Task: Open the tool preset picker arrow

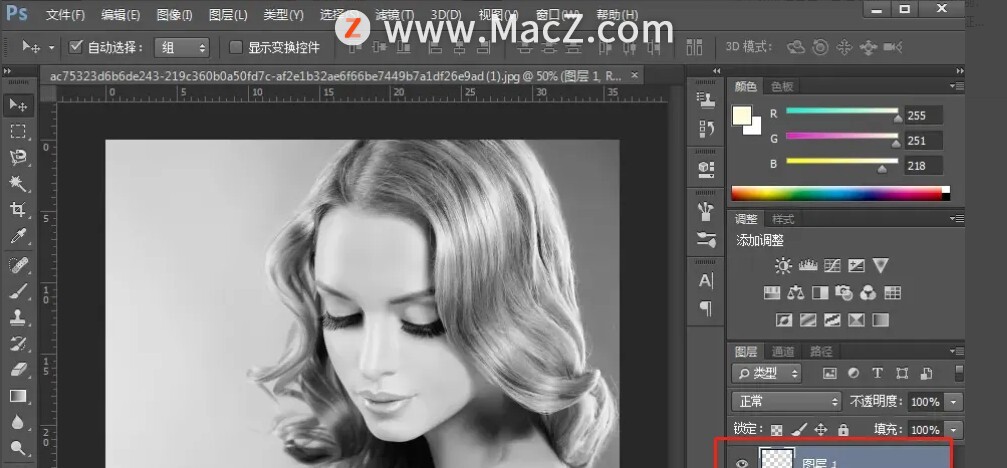Action: pyautogui.click(x=51, y=47)
